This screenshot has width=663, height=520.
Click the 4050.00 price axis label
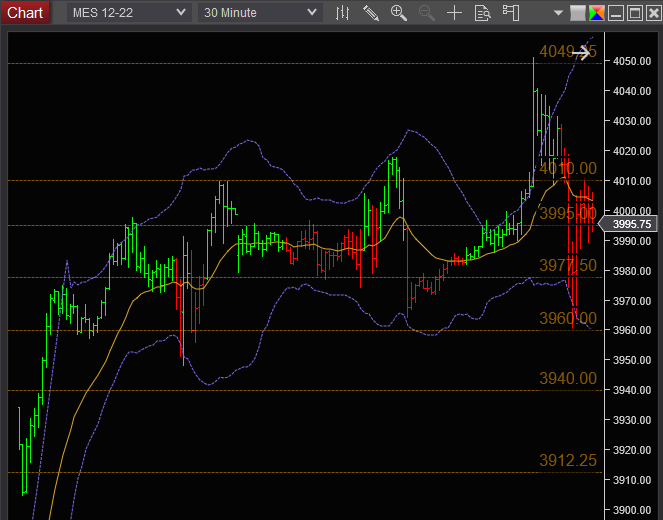(x=632, y=61)
